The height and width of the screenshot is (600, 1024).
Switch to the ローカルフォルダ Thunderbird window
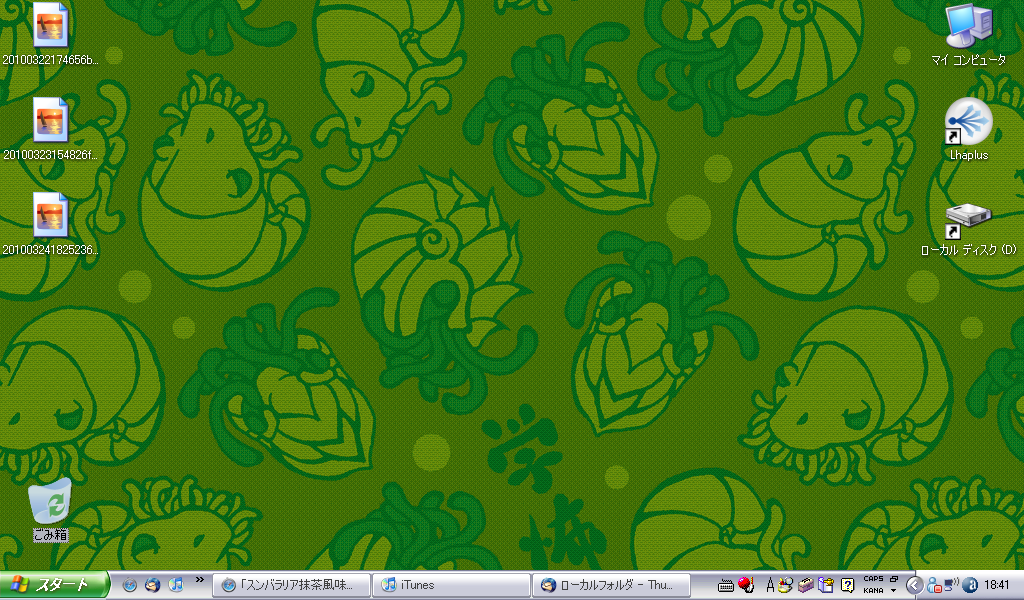(611, 586)
